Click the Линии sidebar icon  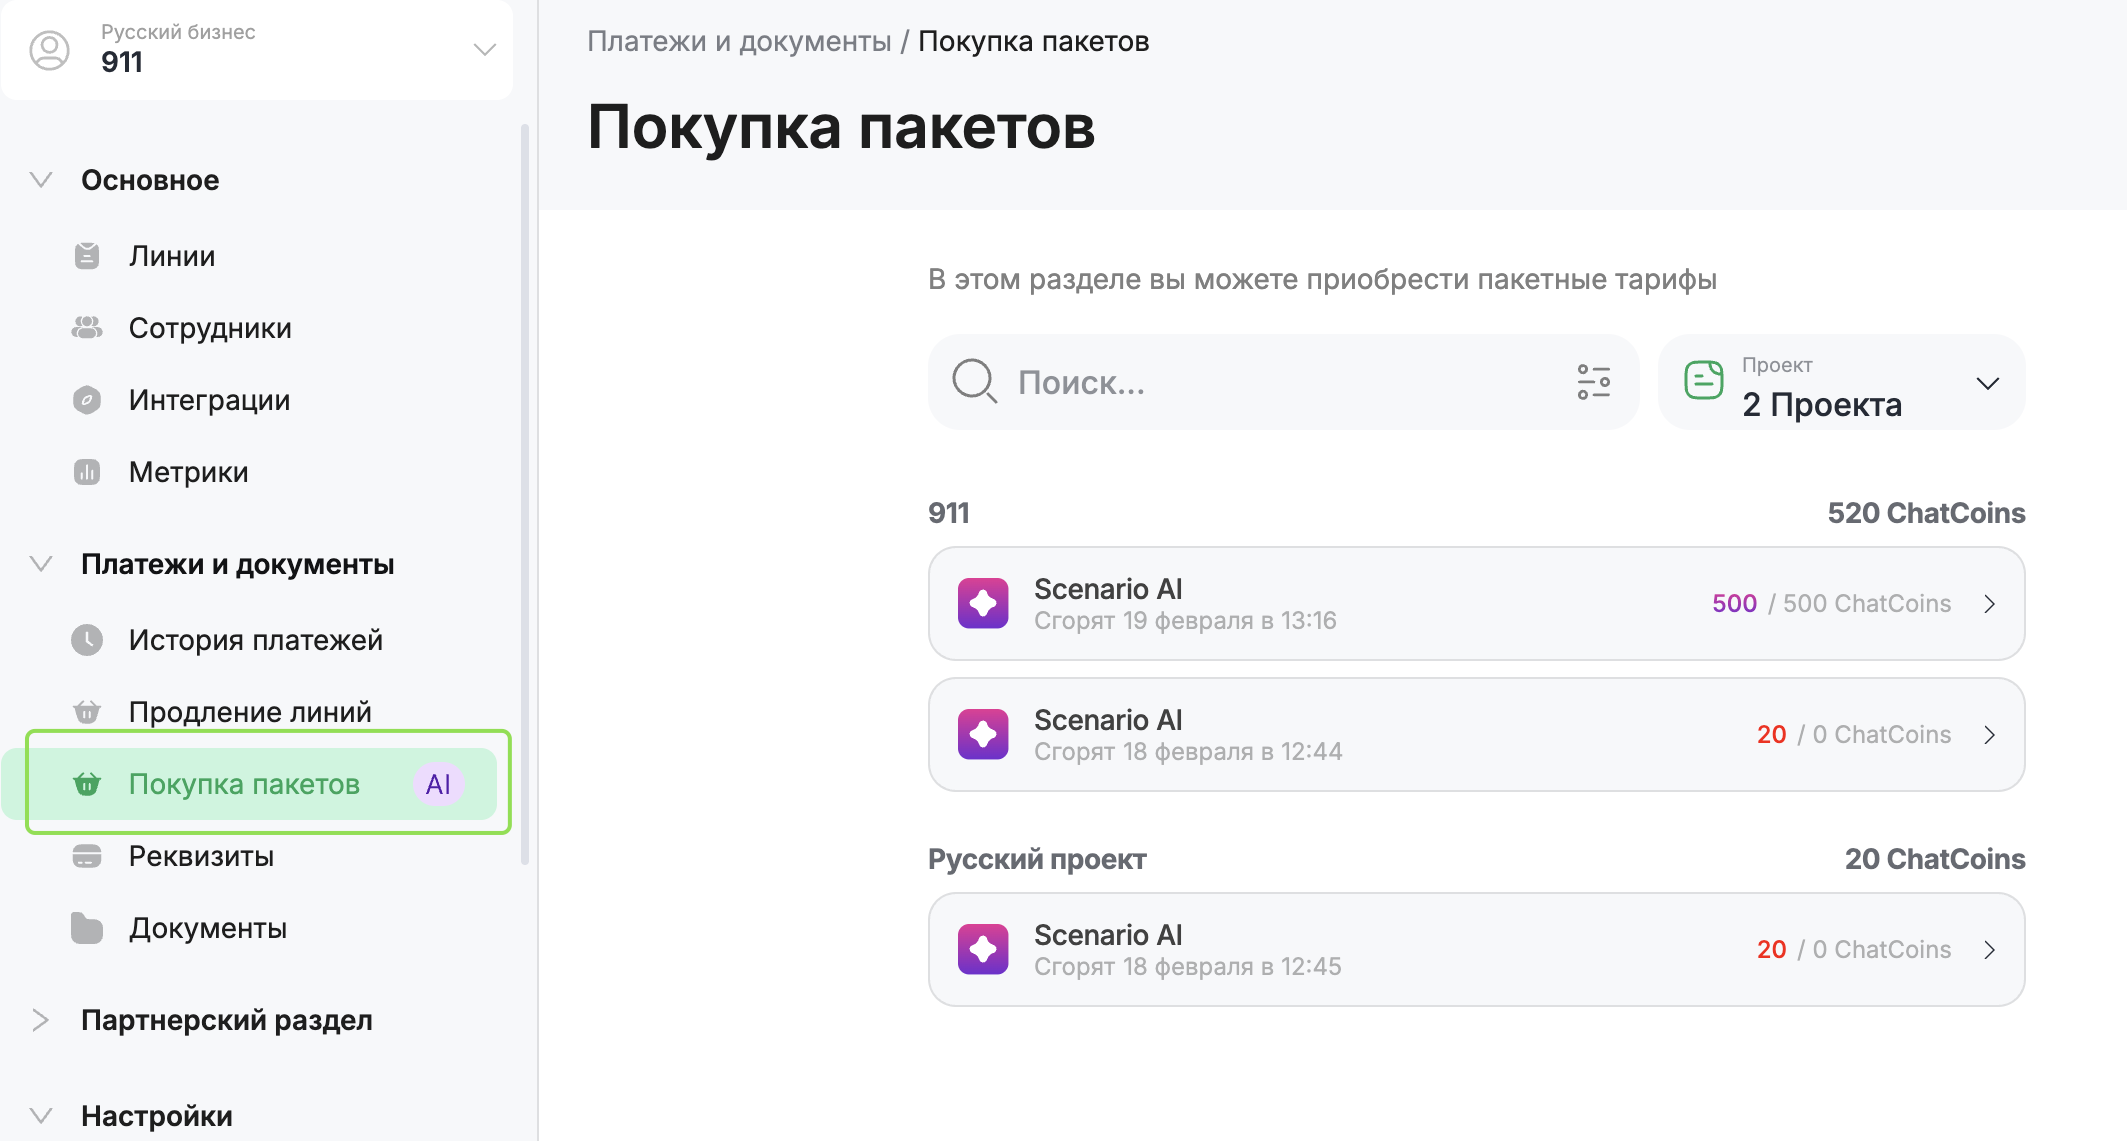coord(87,256)
